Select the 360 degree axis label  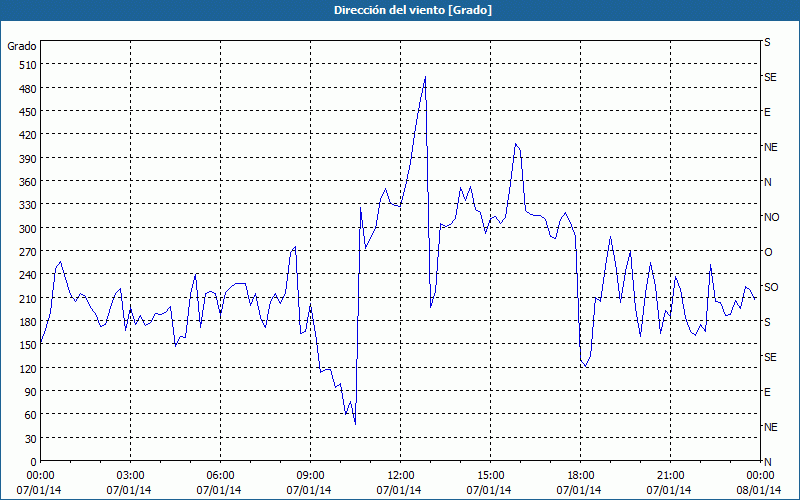tap(28, 182)
